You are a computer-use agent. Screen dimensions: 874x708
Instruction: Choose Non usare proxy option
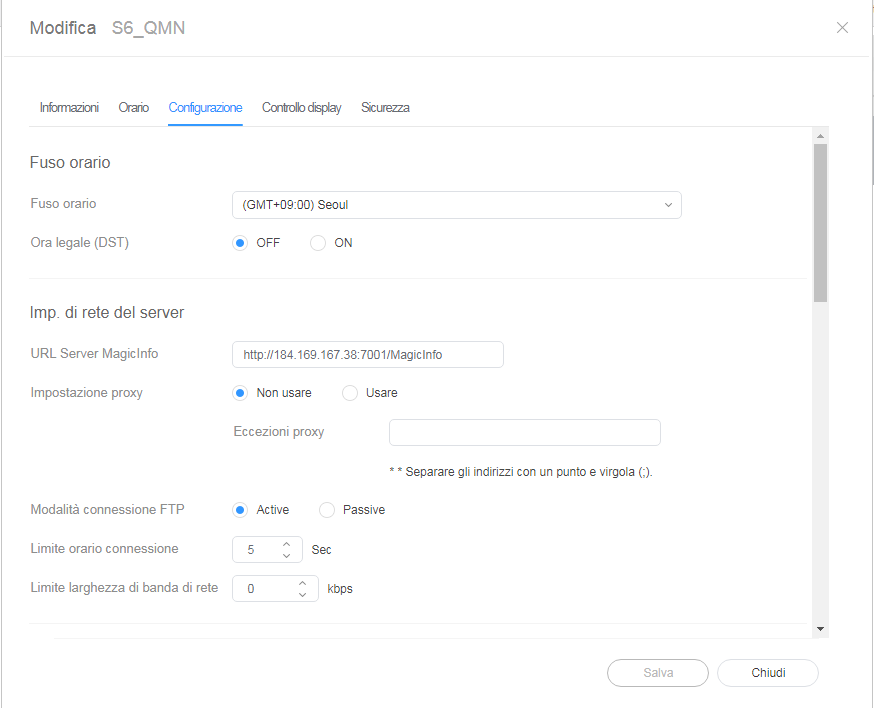[240, 393]
